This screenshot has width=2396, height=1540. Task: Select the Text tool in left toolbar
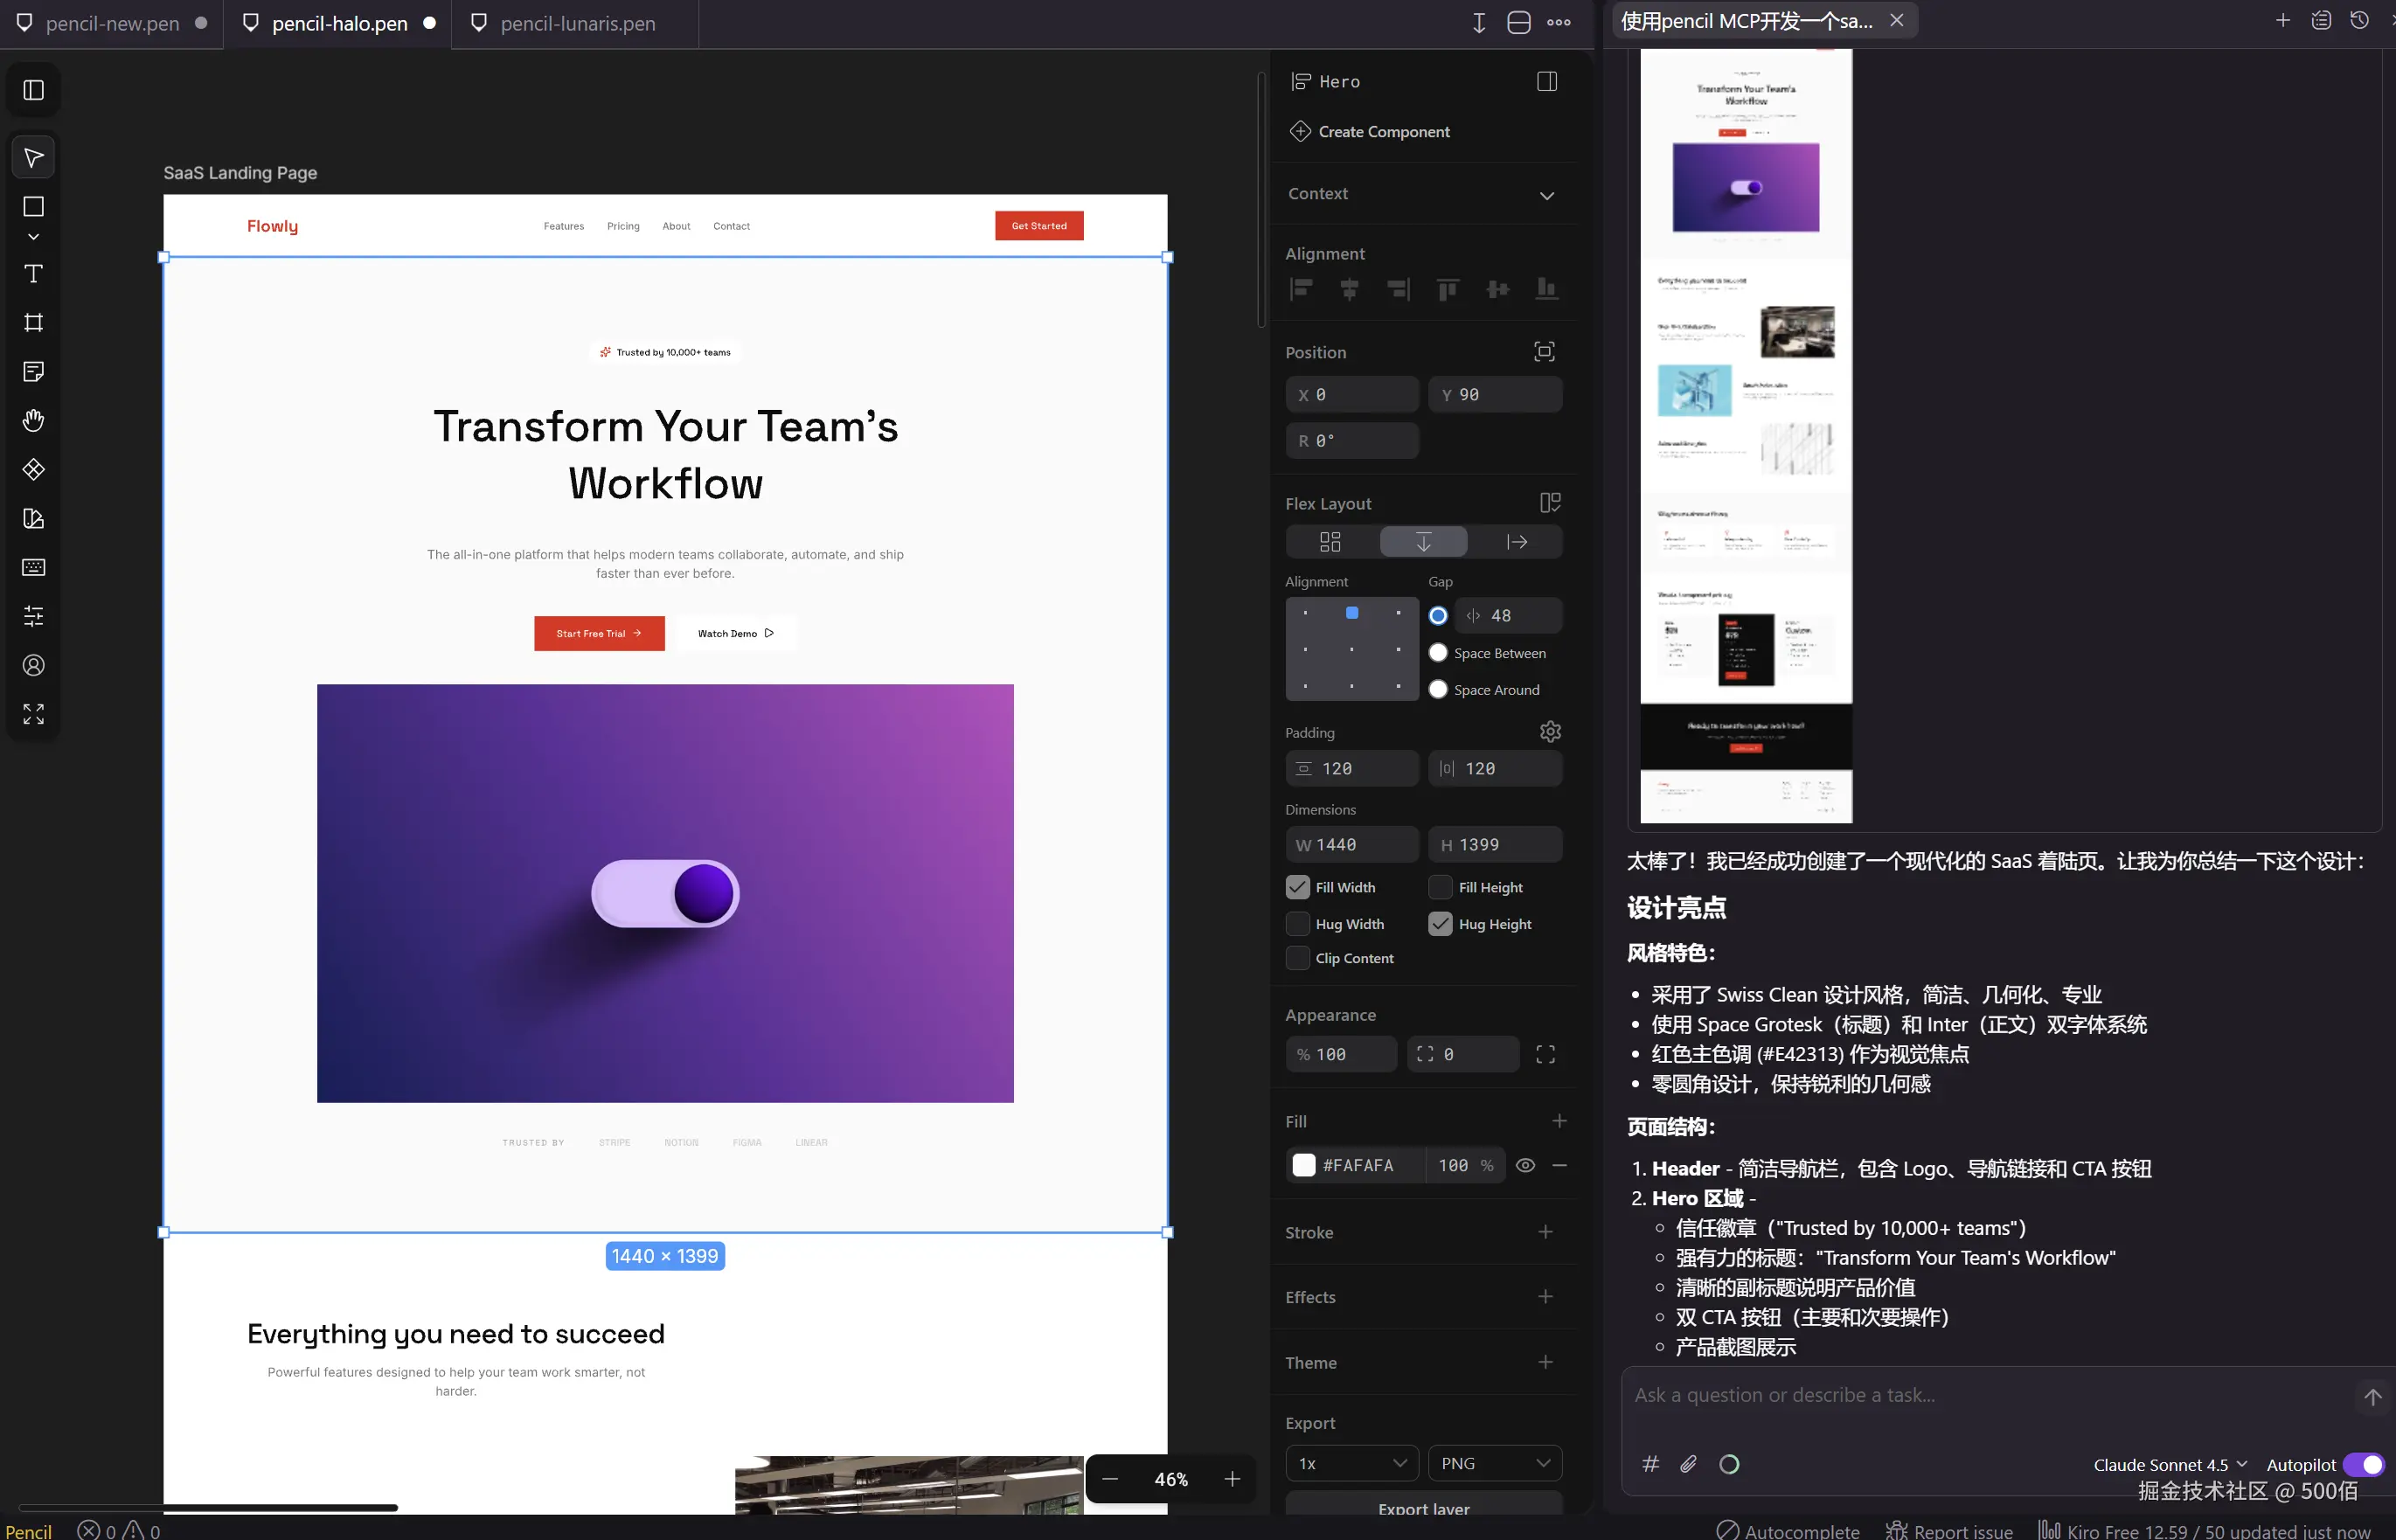tap(33, 274)
